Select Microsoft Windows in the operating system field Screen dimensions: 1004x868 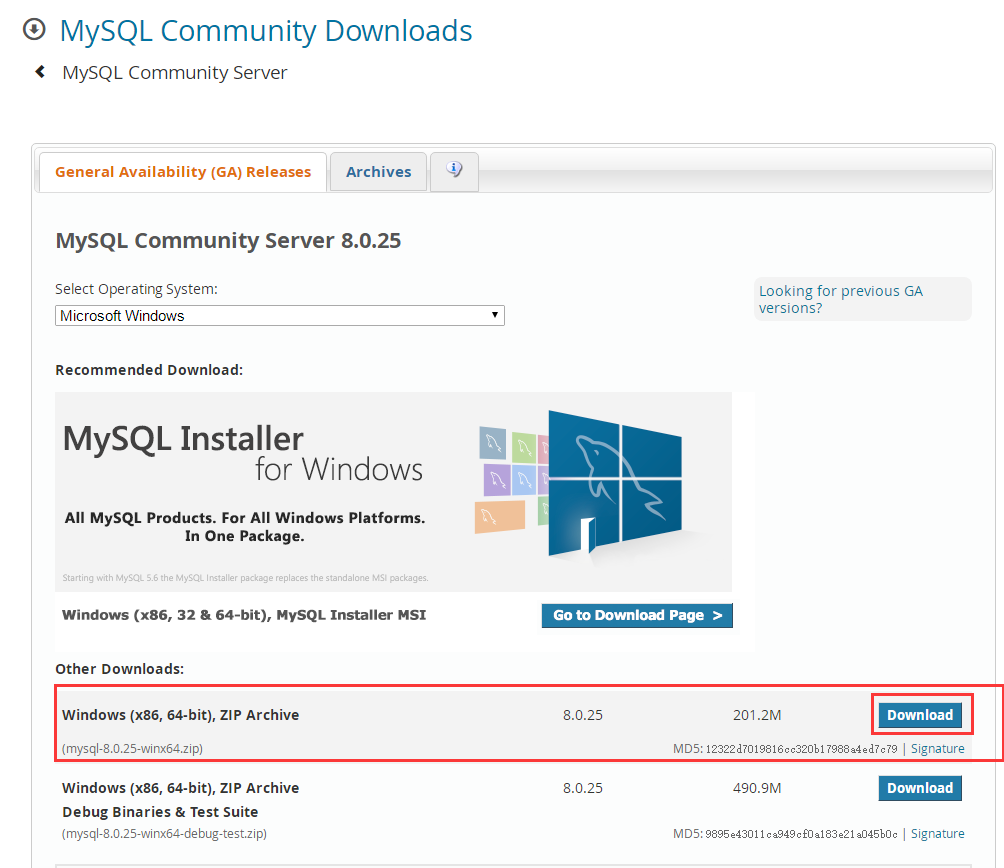[279, 315]
